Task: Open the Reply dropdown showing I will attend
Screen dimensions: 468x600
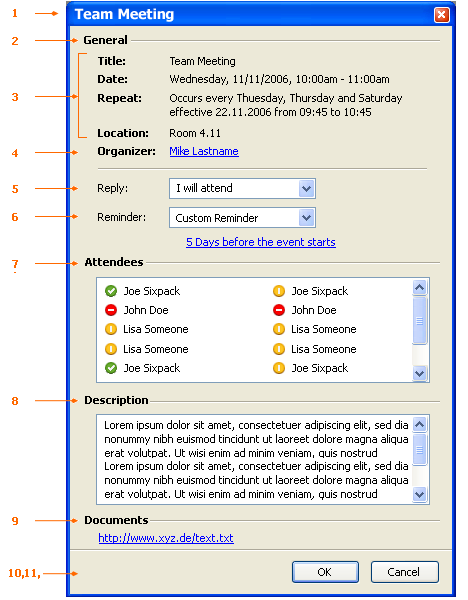Action: point(242,188)
